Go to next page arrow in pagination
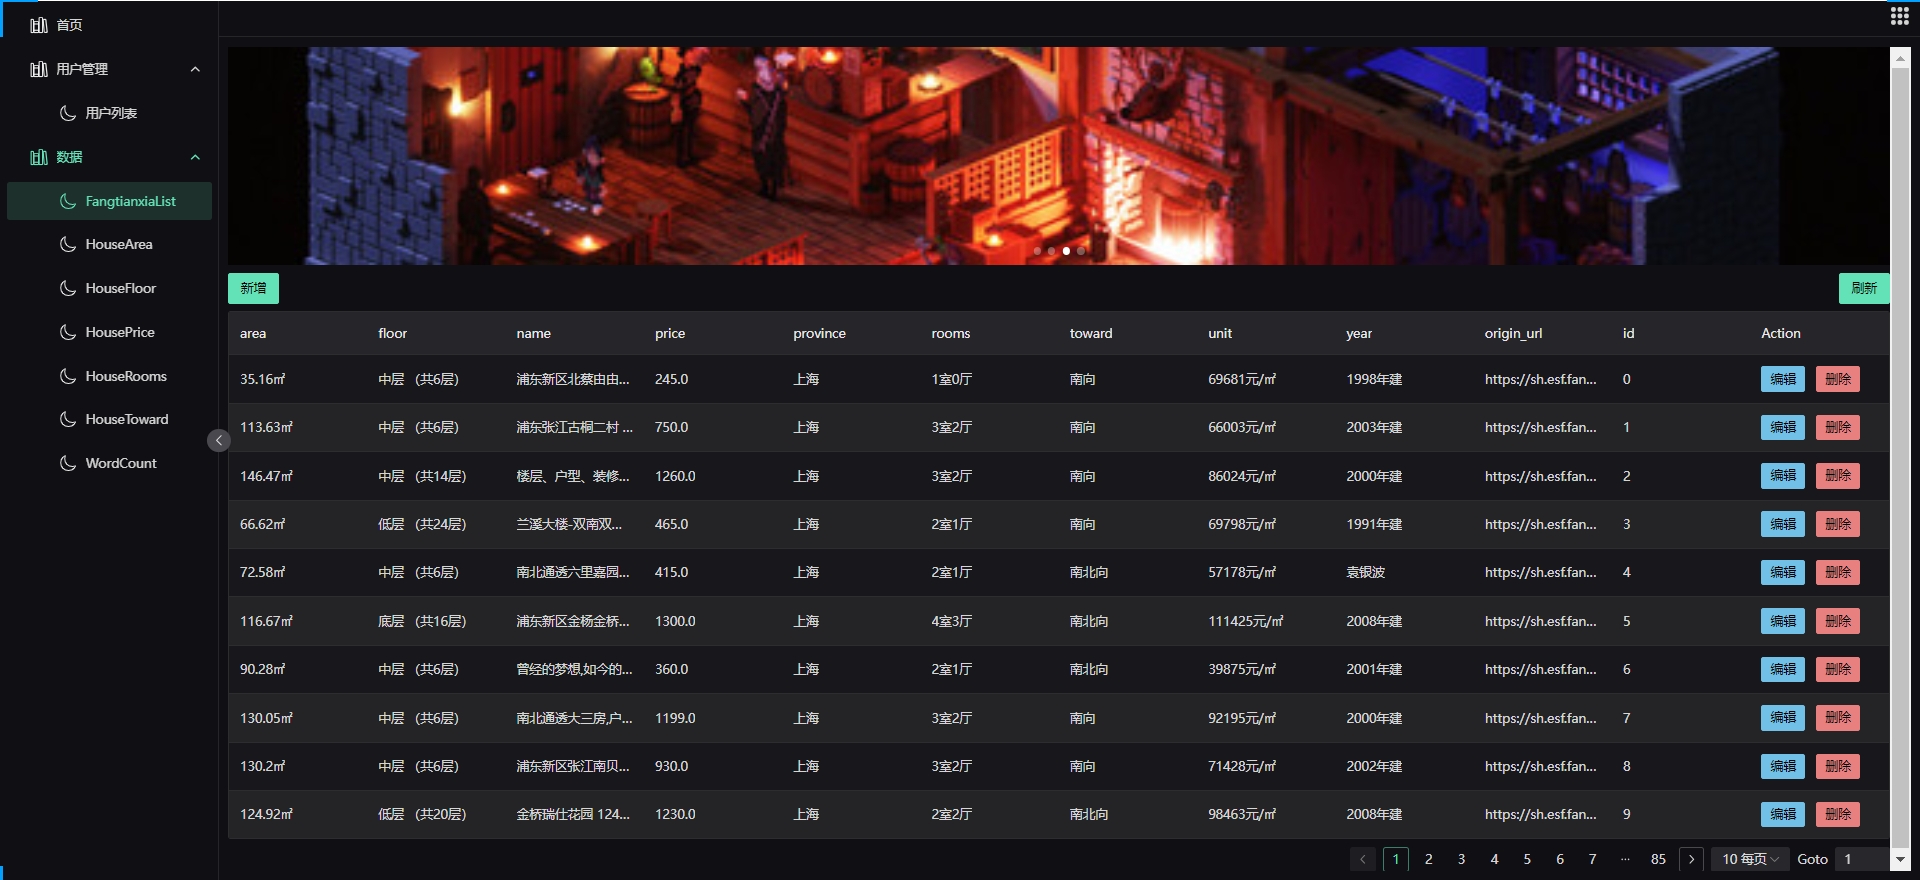Screen dimensions: 1920x880 click(1691, 859)
